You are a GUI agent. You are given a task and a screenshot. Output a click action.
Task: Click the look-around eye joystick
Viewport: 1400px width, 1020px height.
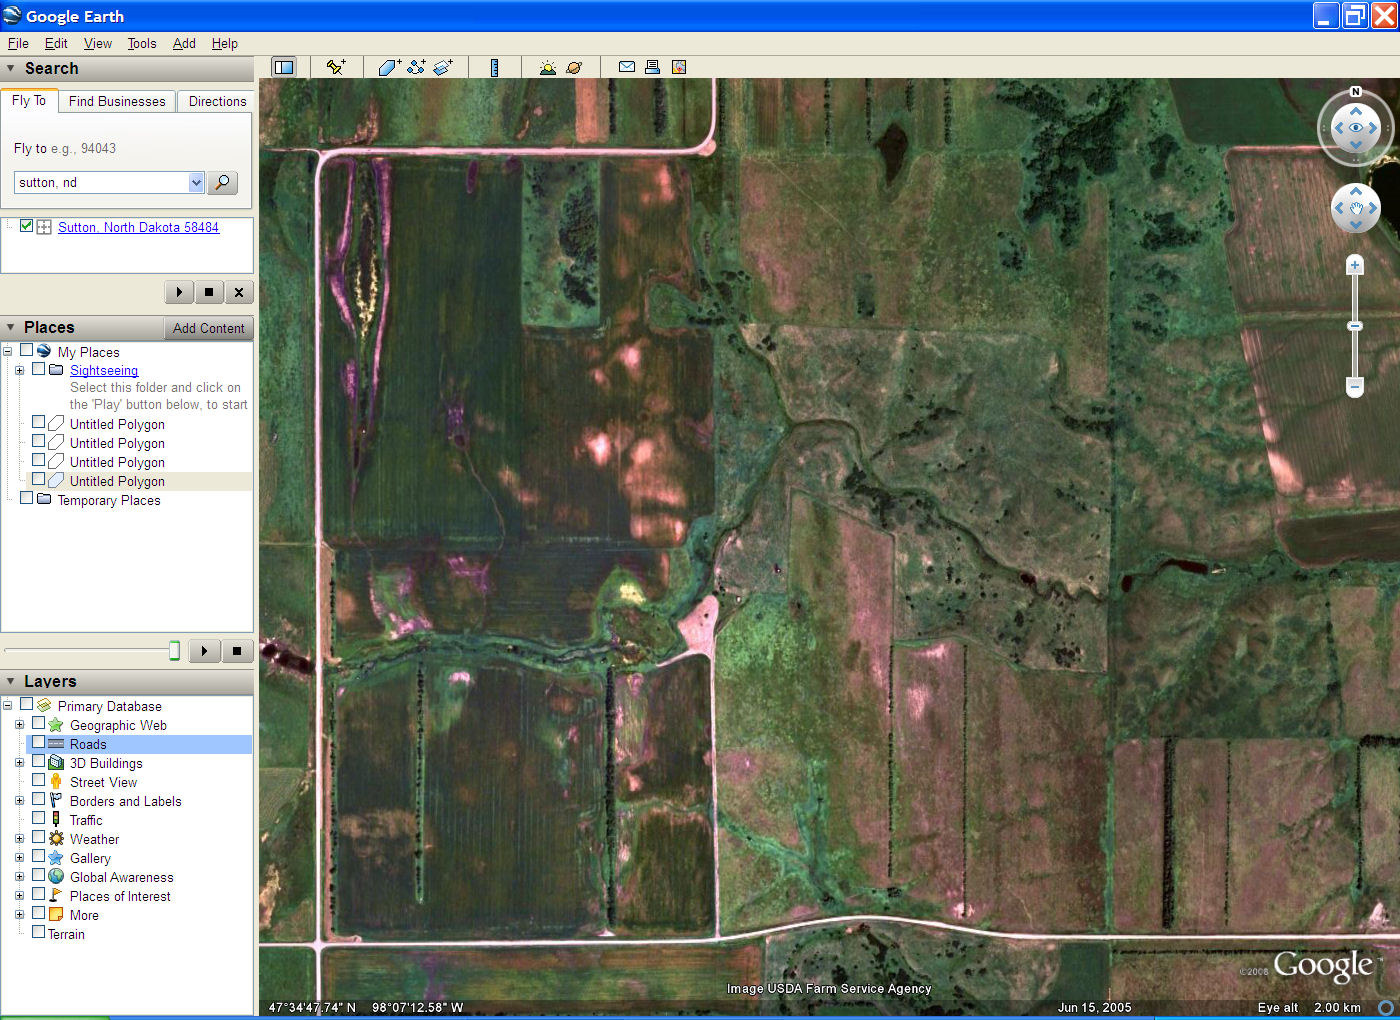point(1356,128)
